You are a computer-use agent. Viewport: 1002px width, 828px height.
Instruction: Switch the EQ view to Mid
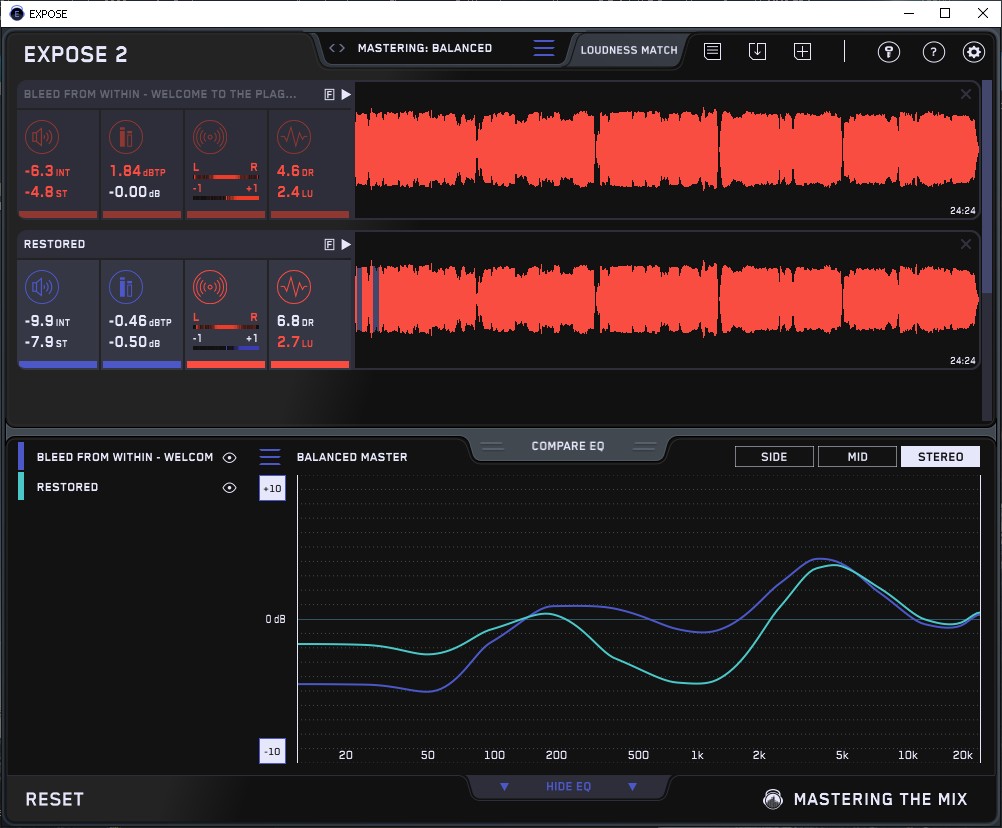pos(857,457)
